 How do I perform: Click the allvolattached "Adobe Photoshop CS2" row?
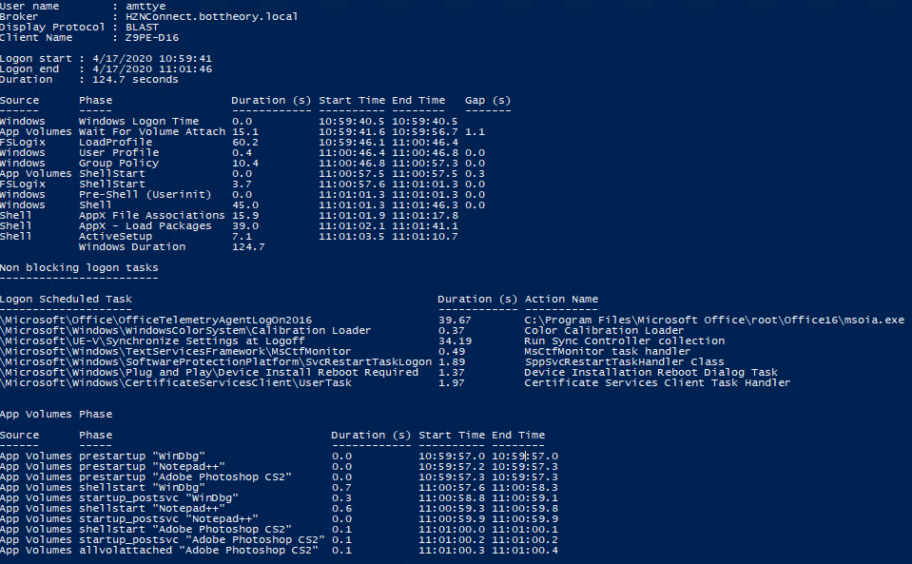pyautogui.click(x=279, y=551)
